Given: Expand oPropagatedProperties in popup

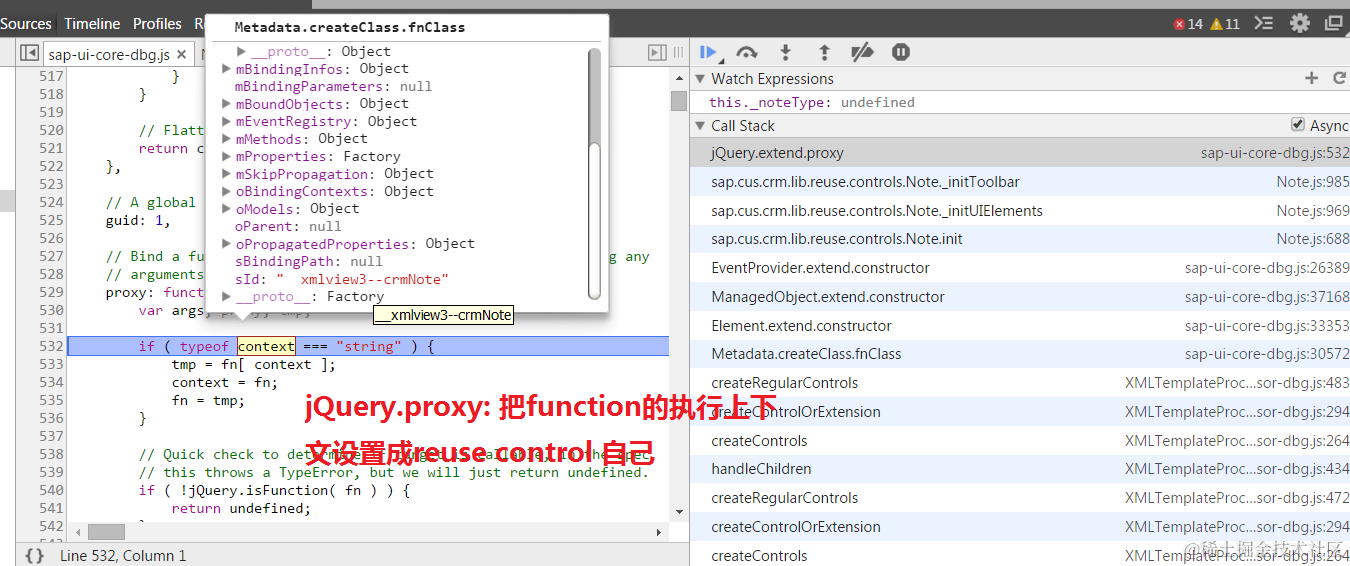Looking at the screenshot, I should coord(227,244).
